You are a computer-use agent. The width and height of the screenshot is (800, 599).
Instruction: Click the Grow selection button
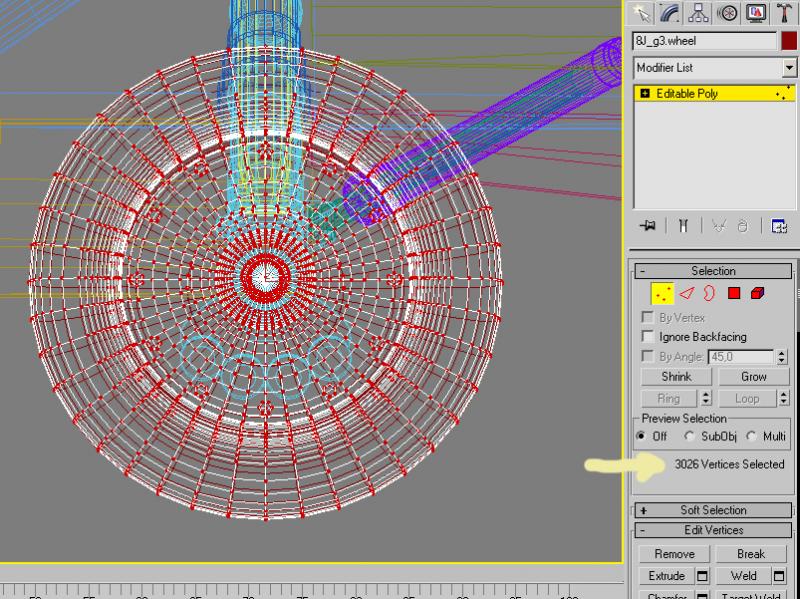[753, 377]
